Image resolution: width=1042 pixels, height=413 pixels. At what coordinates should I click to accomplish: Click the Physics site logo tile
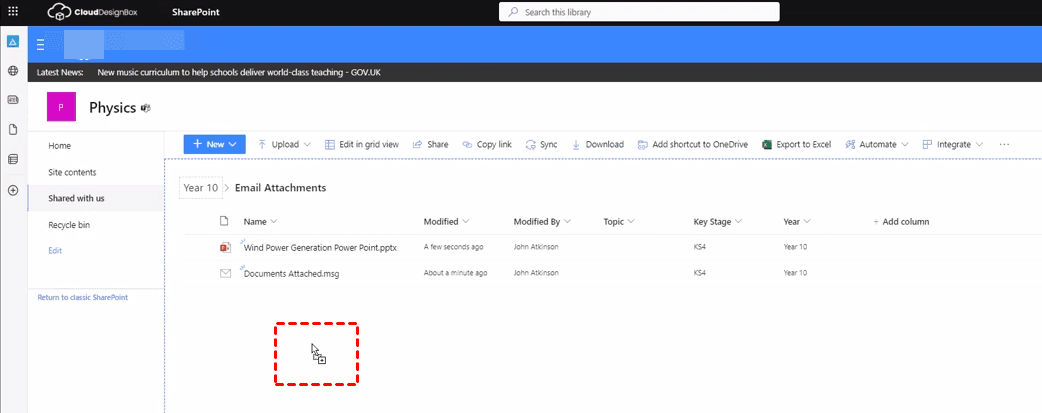62,107
